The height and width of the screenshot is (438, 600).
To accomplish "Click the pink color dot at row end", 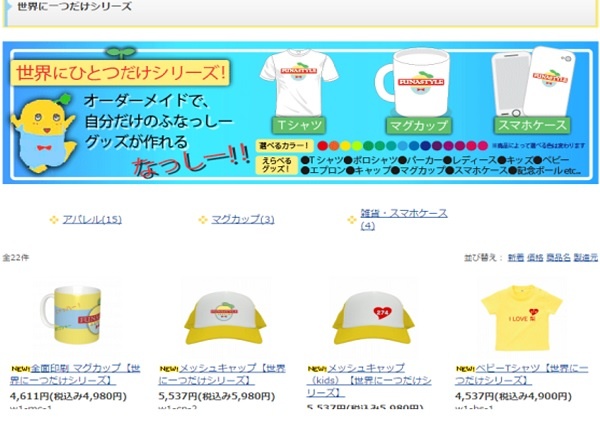I will point(483,146).
